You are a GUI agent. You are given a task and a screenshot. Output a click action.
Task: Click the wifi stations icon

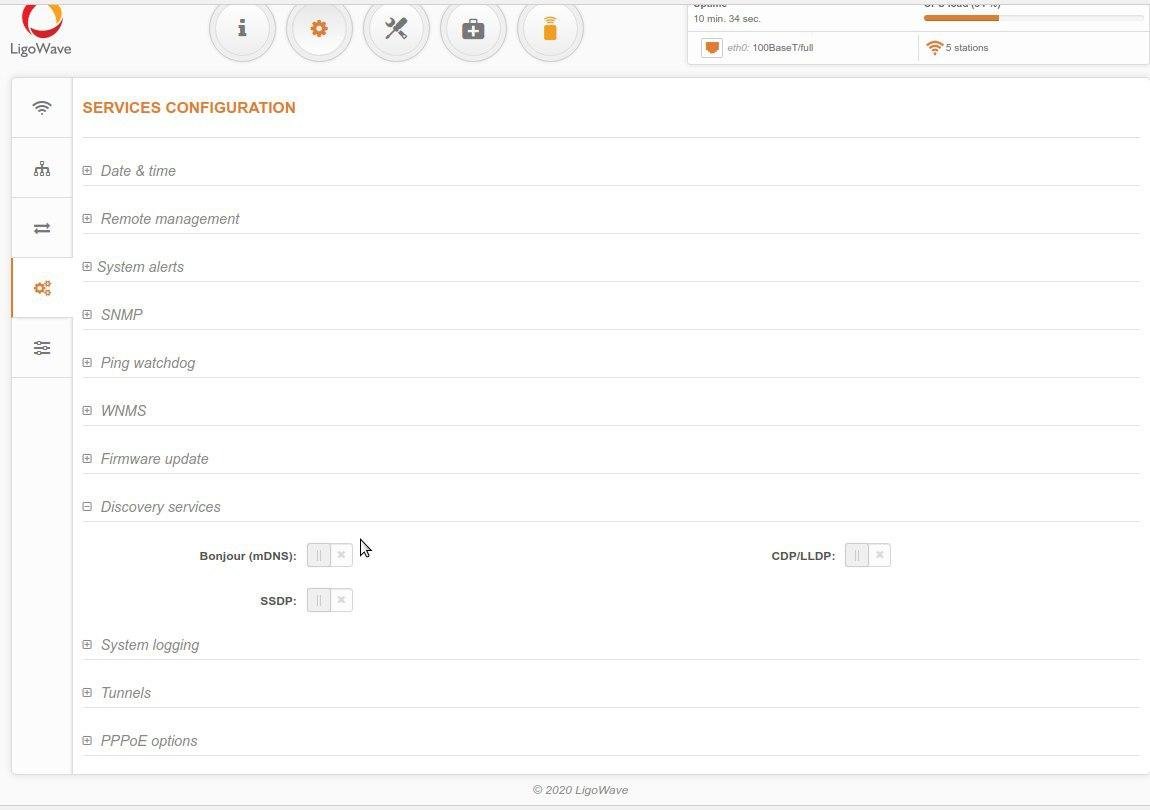click(x=934, y=48)
